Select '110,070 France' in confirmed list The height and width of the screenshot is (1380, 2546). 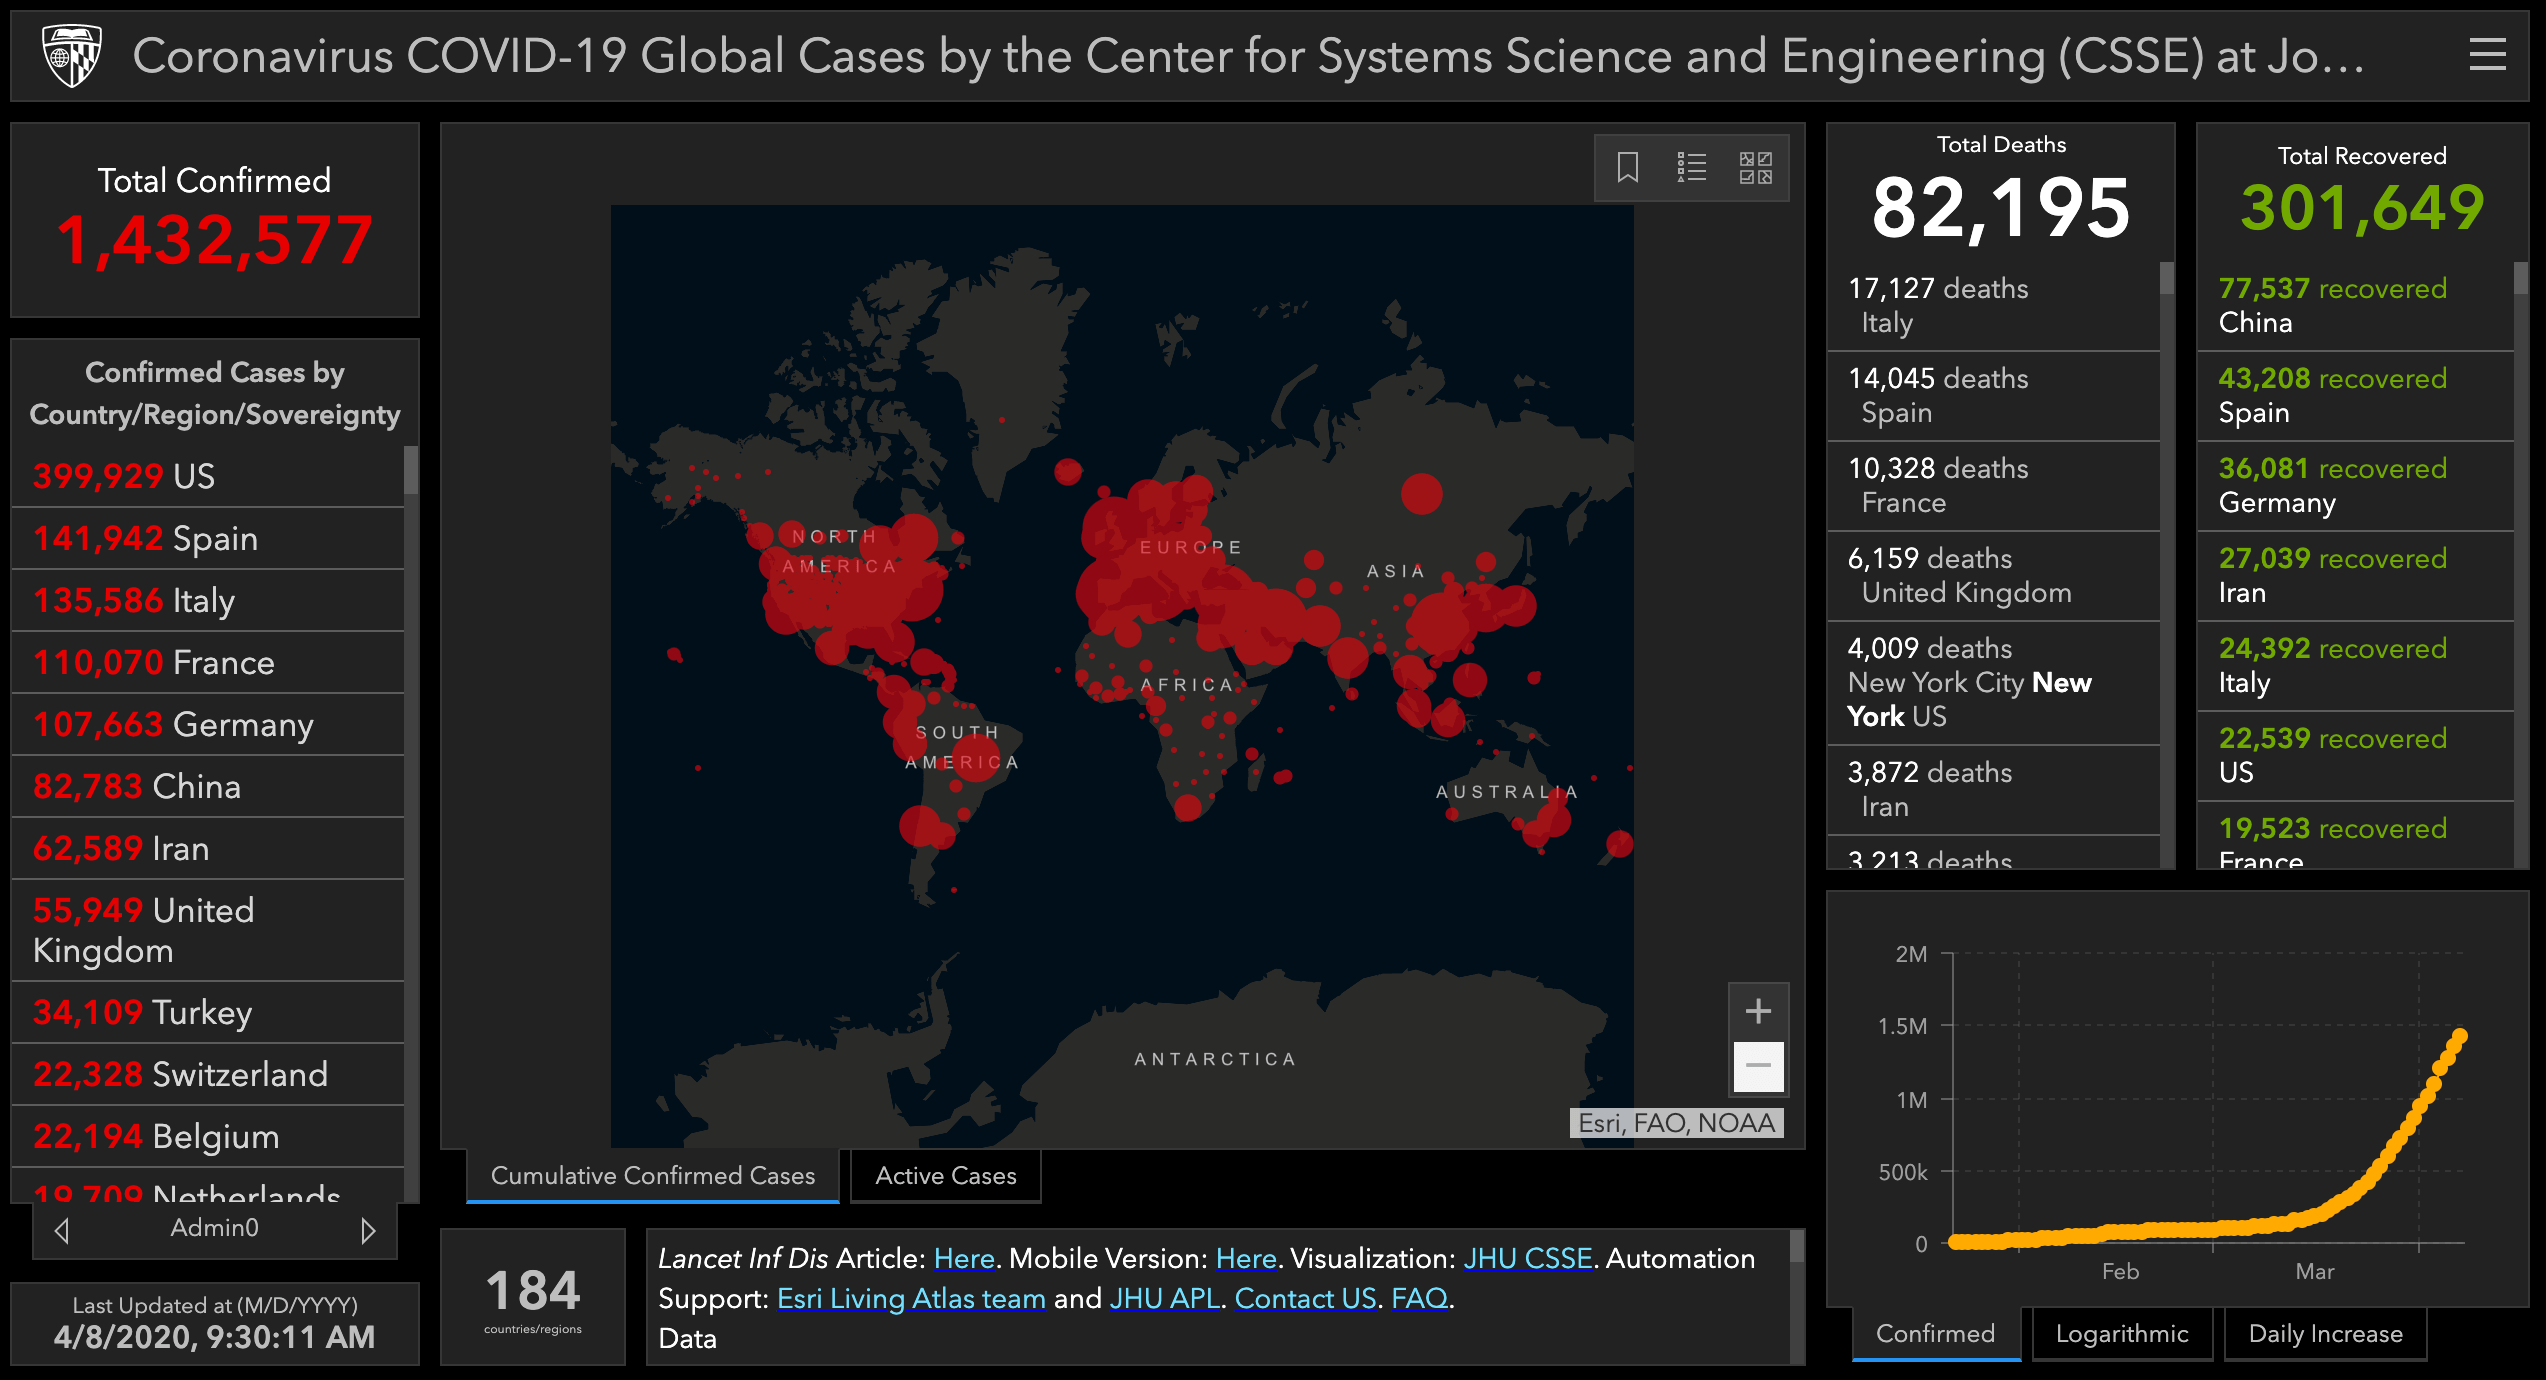pos(208,663)
